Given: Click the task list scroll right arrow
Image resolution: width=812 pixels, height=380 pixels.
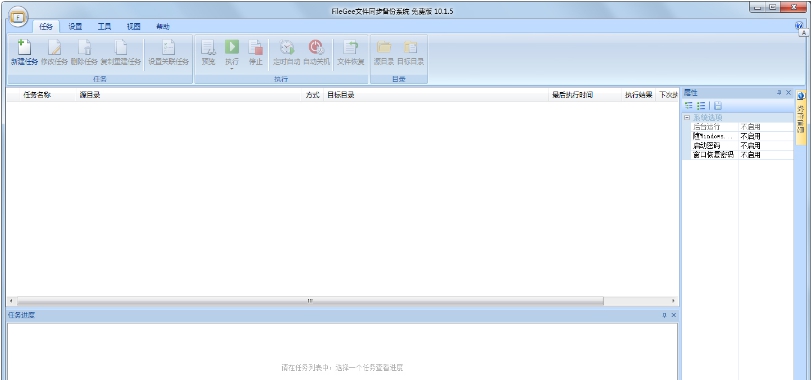Looking at the screenshot, I should (x=673, y=301).
